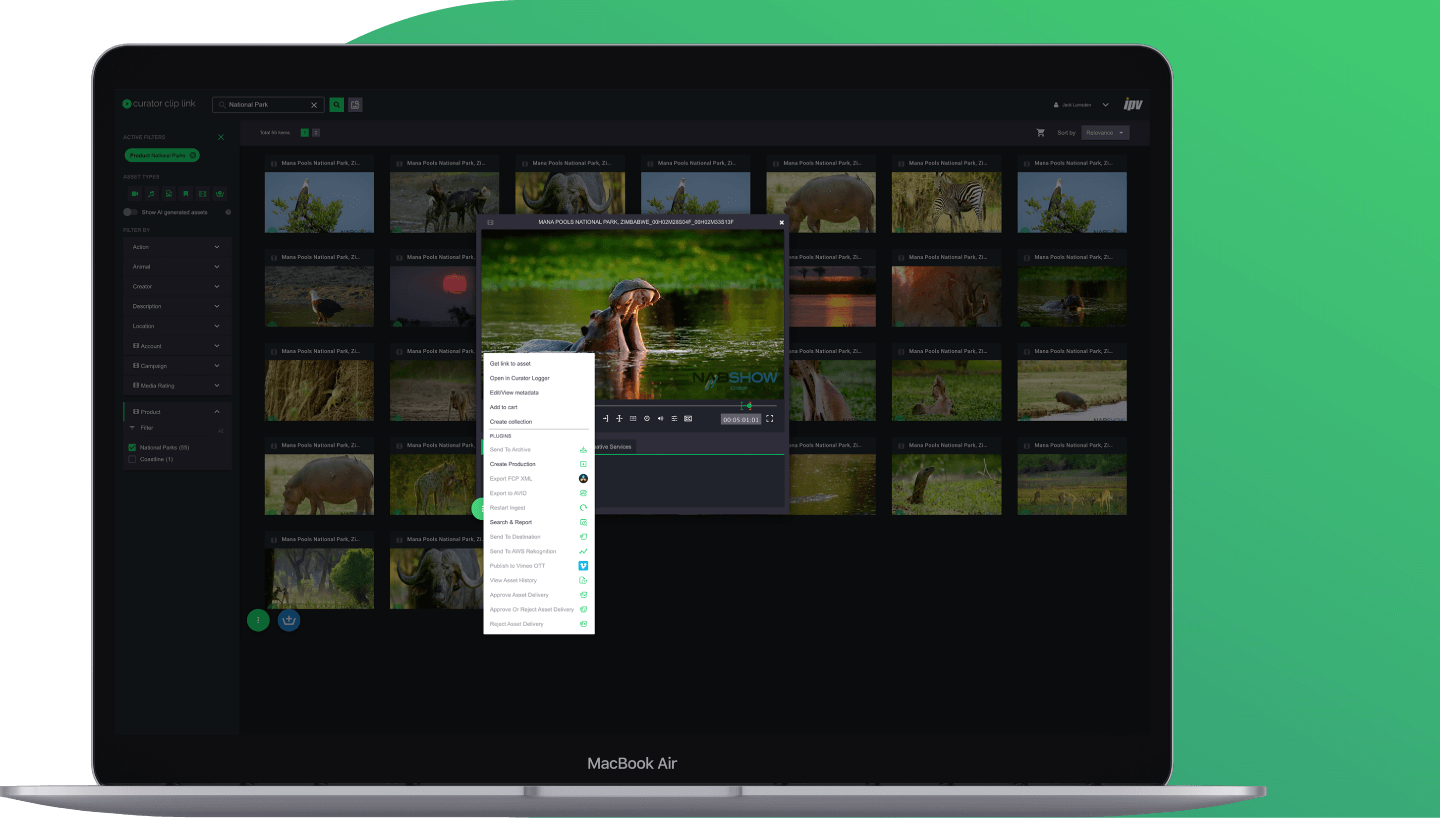
Task: Click the A-Z sort icon in Product filter
Action: coord(221,430)
